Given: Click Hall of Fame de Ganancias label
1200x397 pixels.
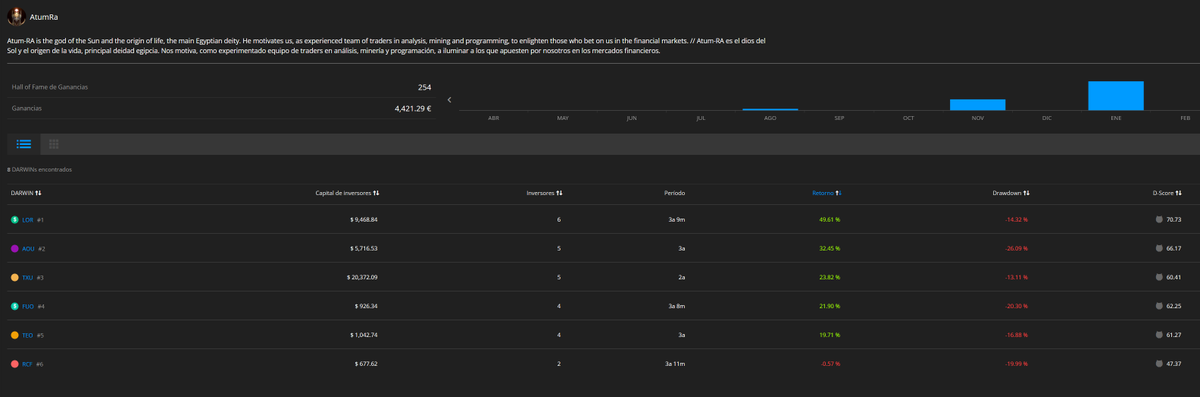Looking at the screenshot, I should (50, 87).
